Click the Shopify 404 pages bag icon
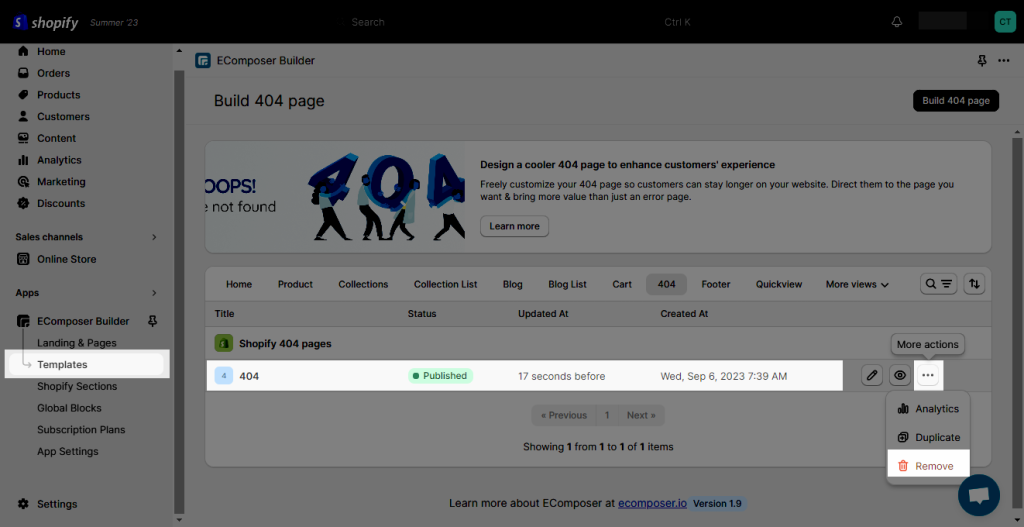Viewport: 1024px width, 527px height. 224,343
